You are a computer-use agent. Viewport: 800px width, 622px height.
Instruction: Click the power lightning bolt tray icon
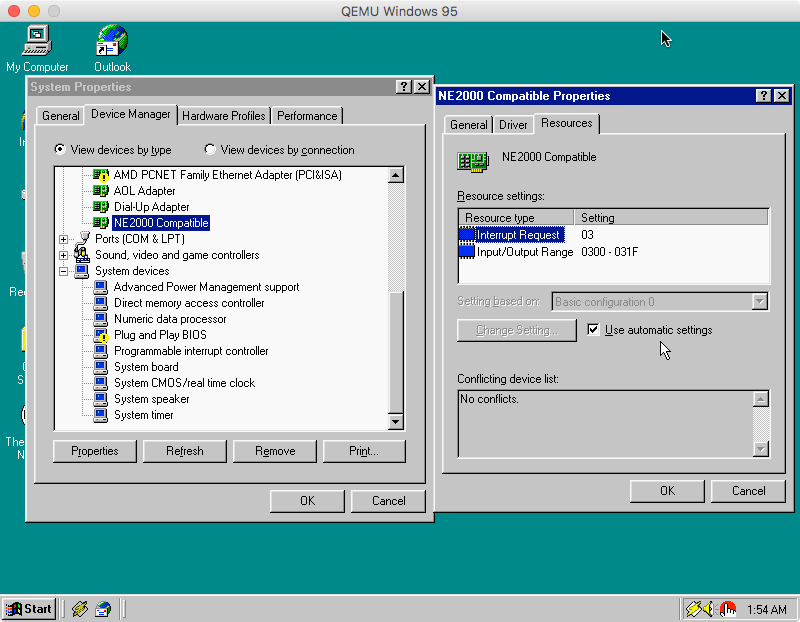pyautogui.click(x=694, y=609)
